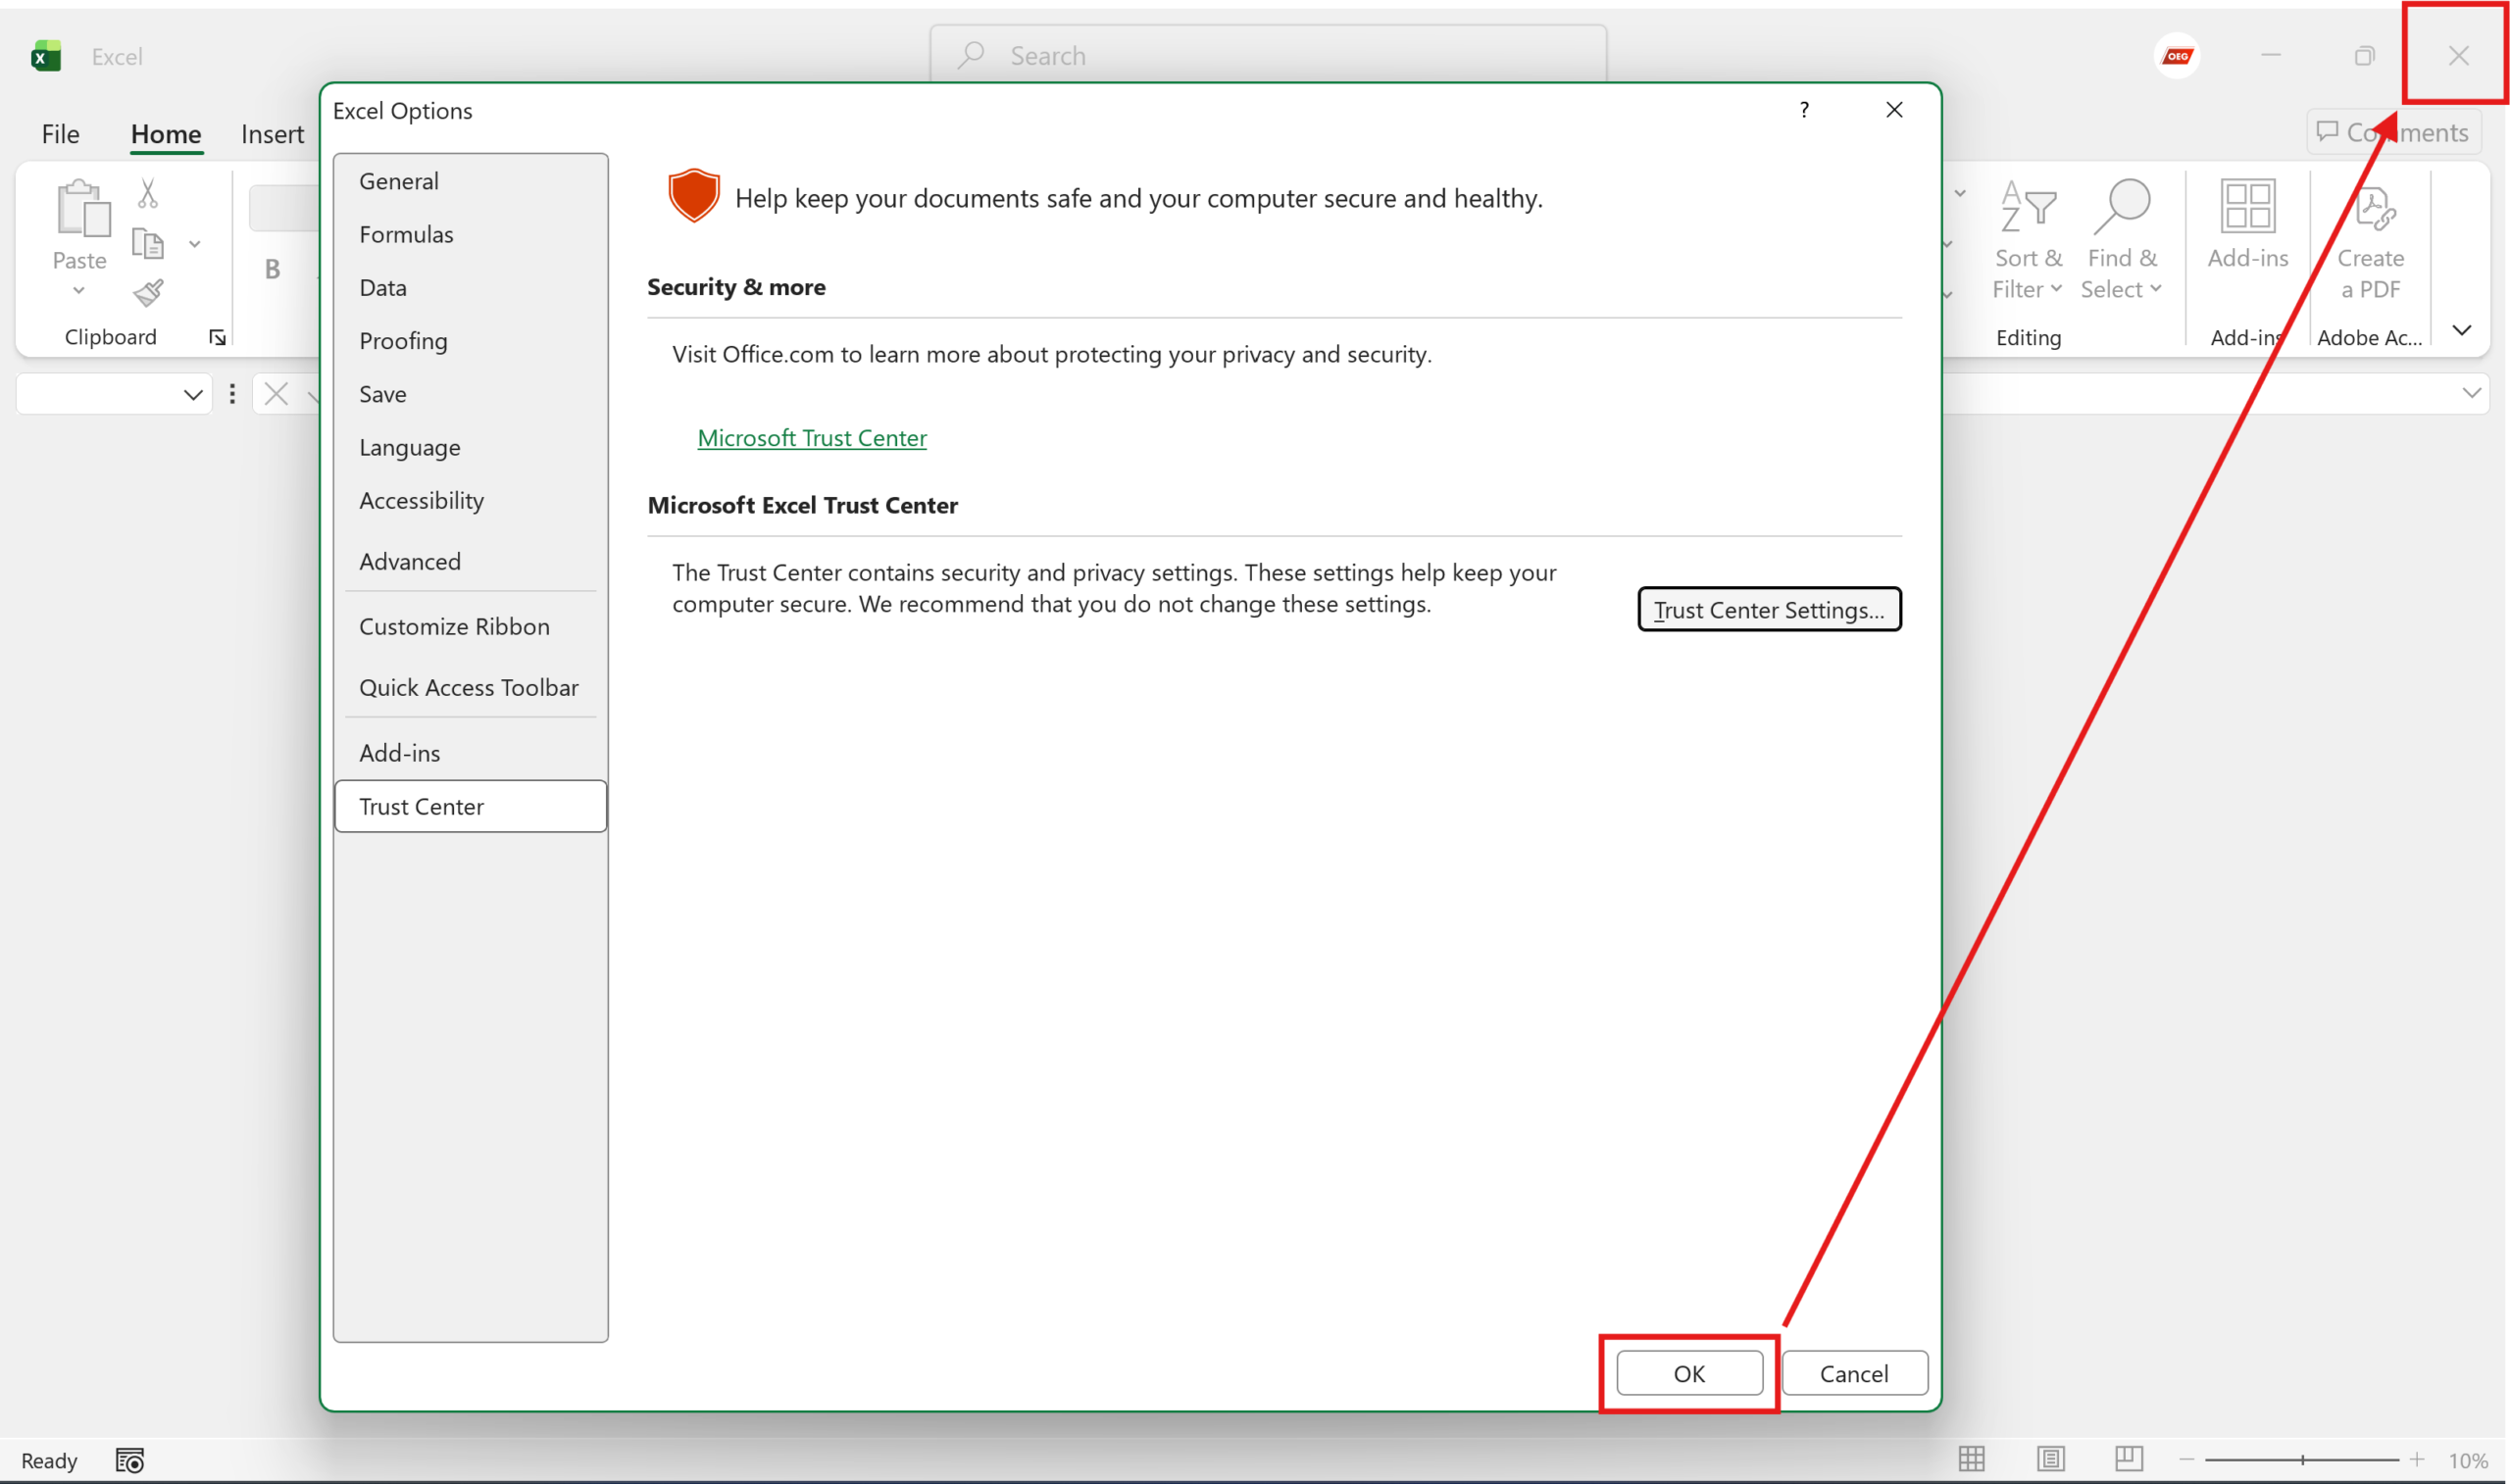Open Accessibility options category

click(470, 501)
